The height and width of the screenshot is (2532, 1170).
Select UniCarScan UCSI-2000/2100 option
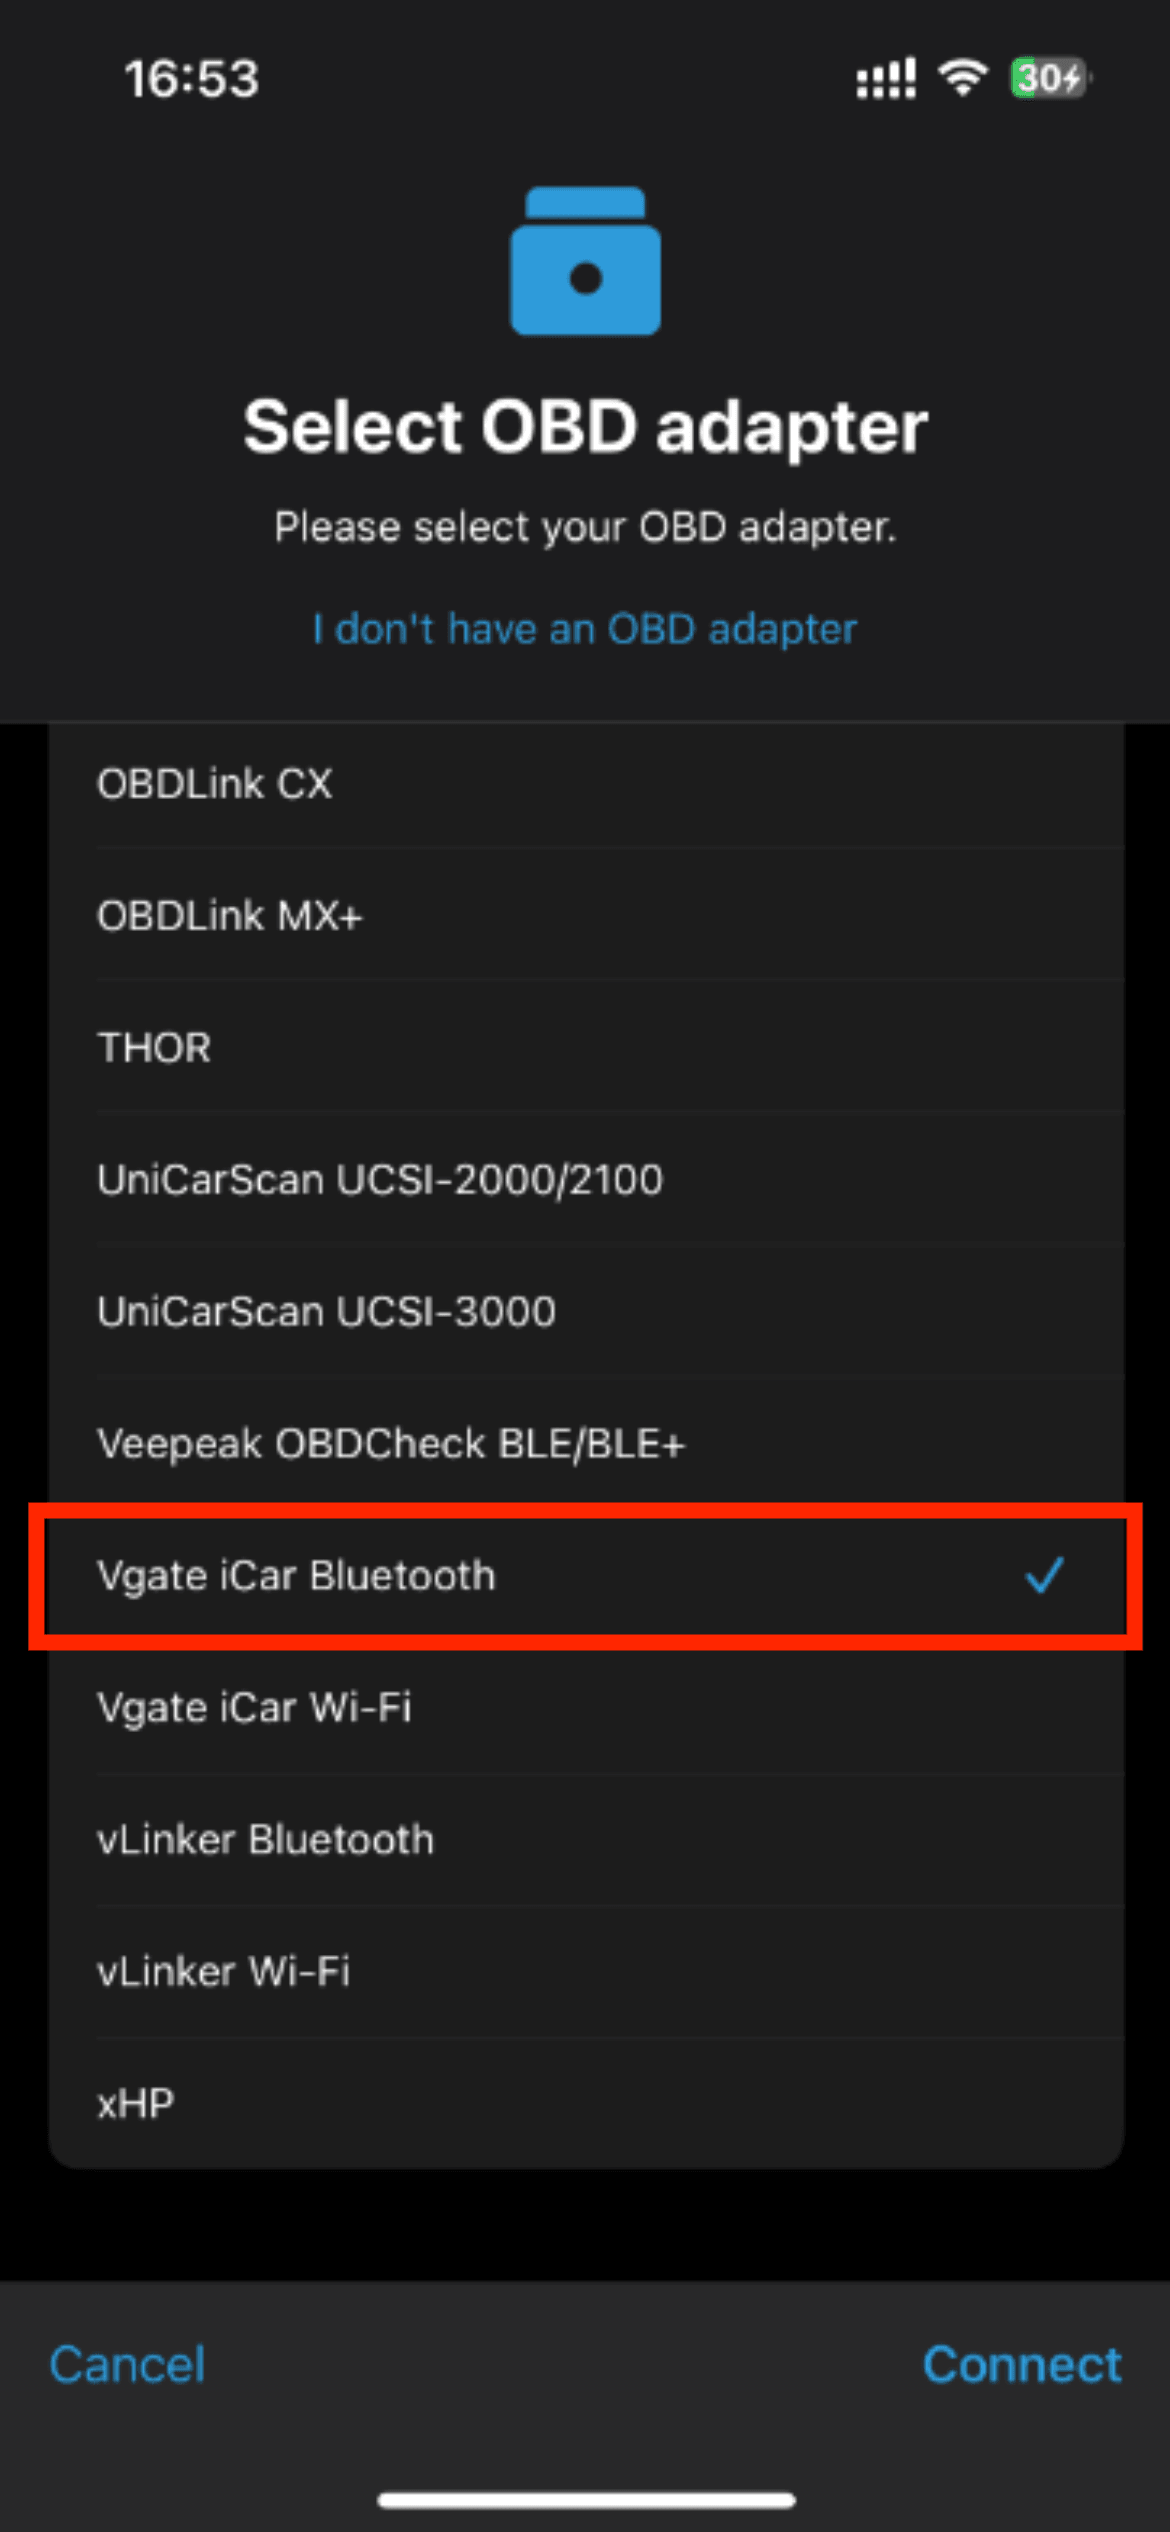click(x=586, y=1179)
